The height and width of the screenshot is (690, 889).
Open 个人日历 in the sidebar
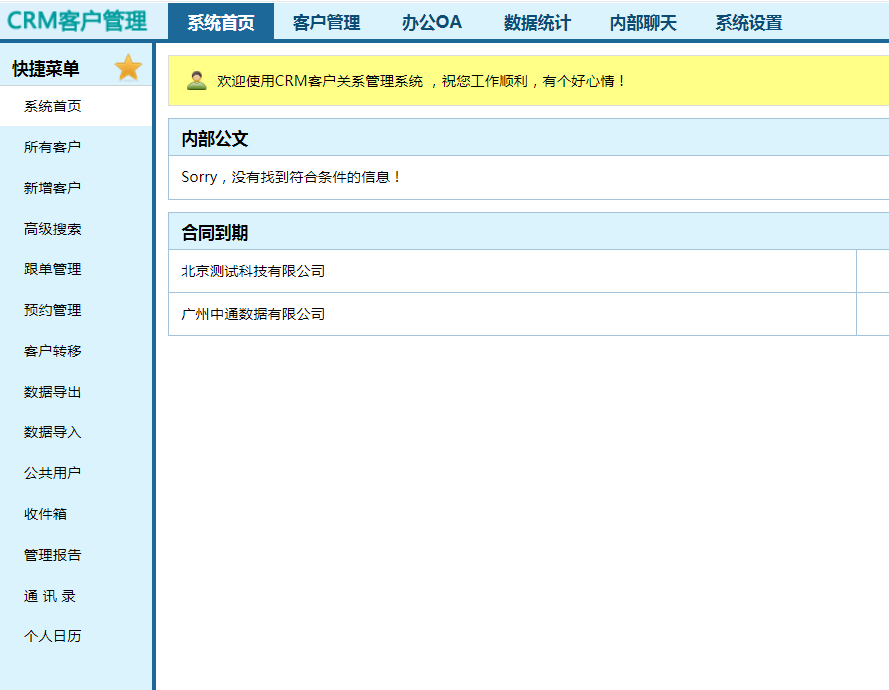point(53,637)
